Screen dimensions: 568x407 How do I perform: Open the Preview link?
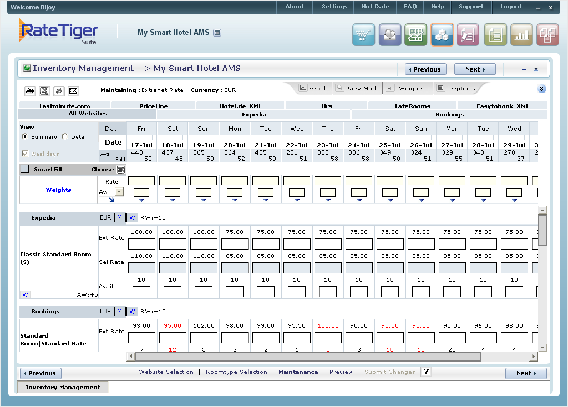click(x=341, y=372)
